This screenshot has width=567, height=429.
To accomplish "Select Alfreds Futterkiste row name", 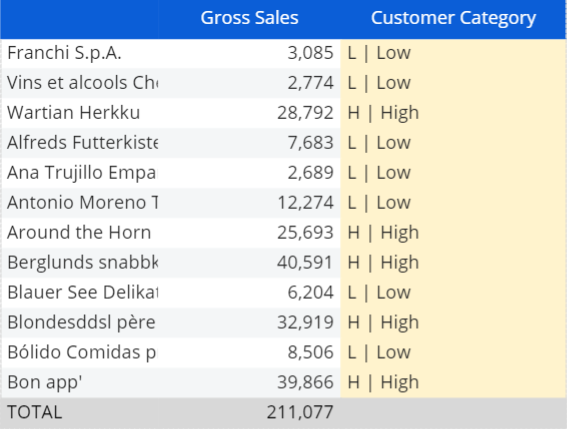I will tap(82, 143).
